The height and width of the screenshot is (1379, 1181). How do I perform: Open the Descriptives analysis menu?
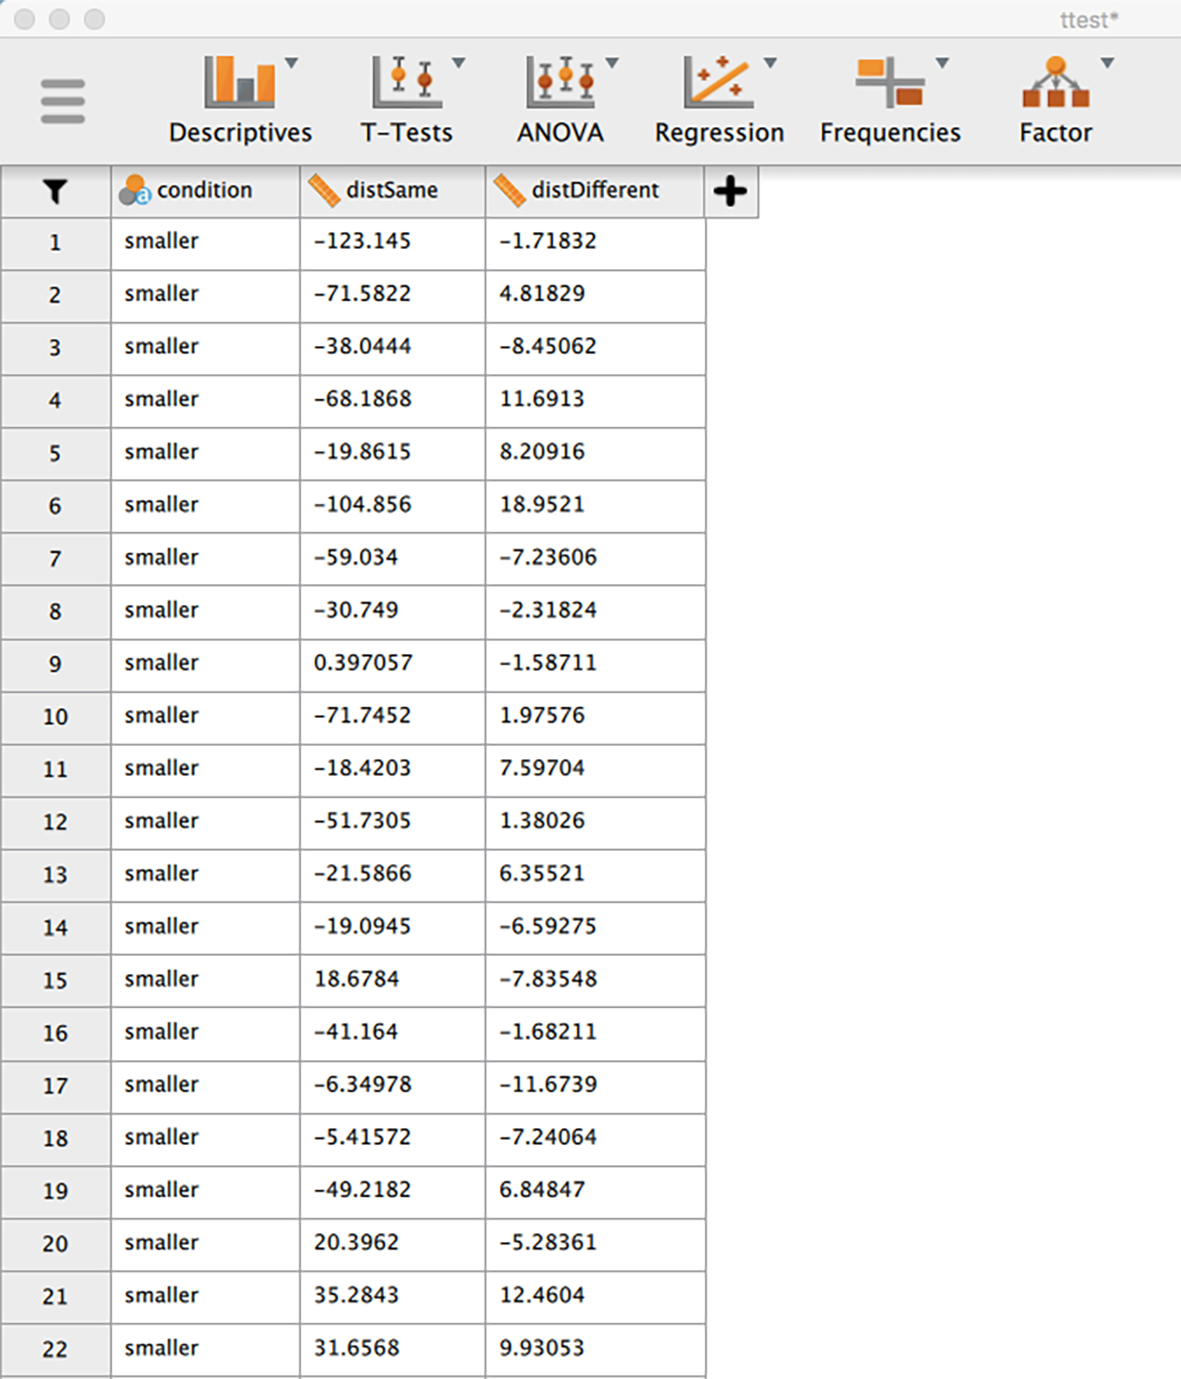click(240, 100)
